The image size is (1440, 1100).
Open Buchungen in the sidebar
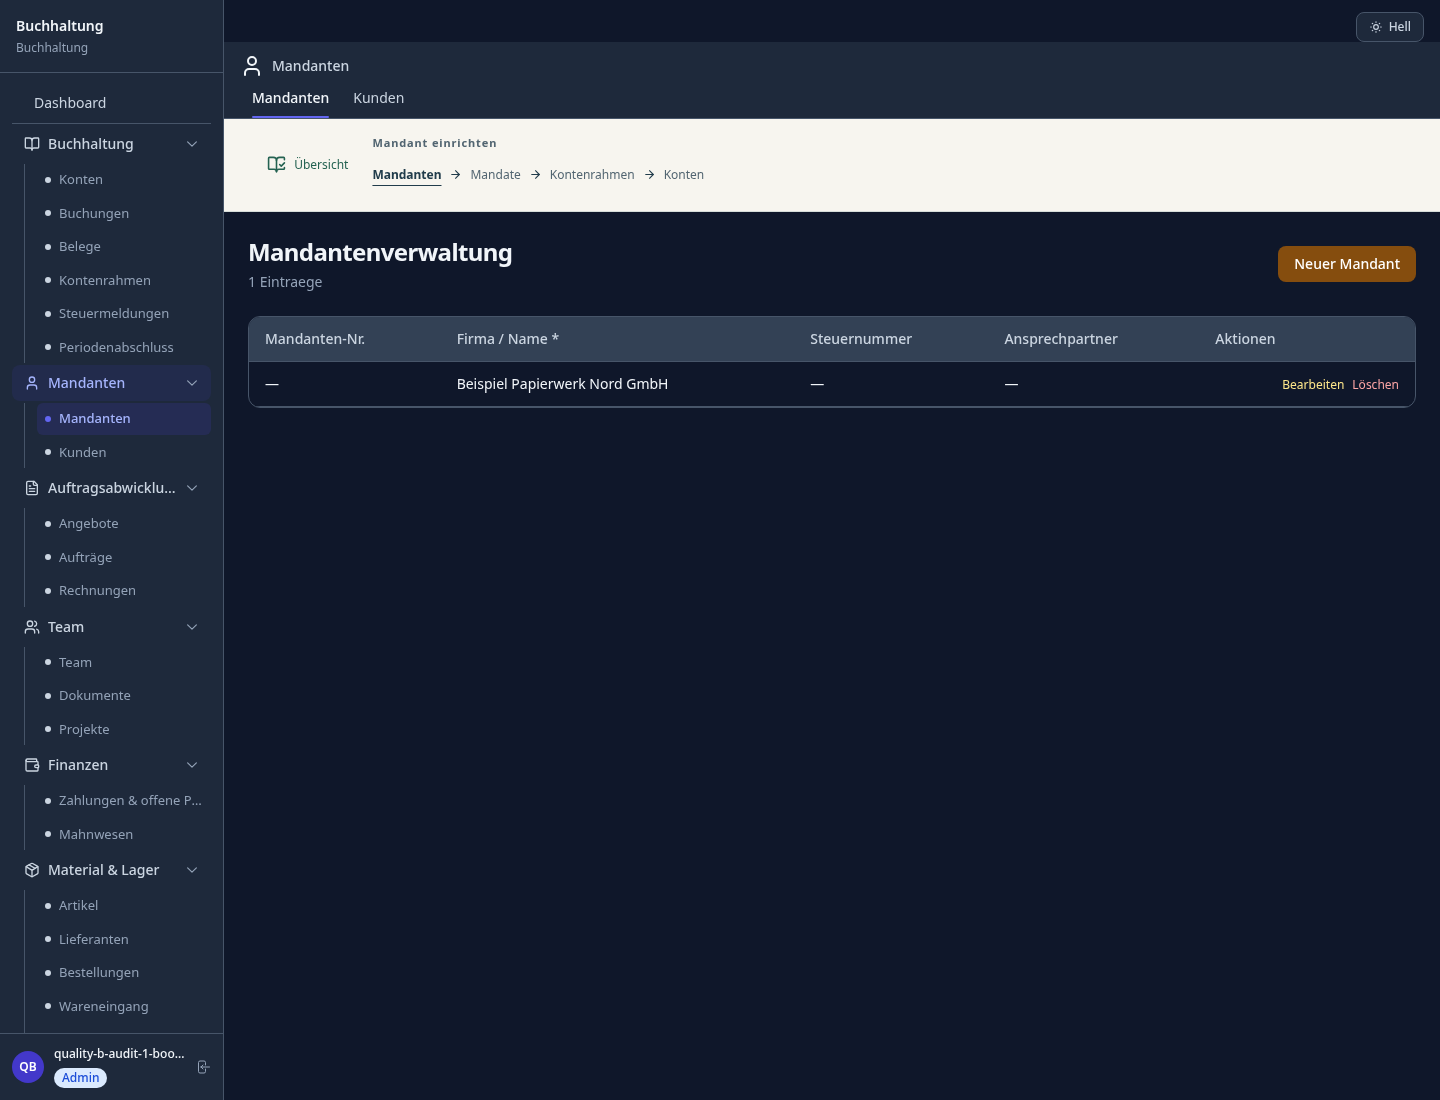(x=124, y=213)
